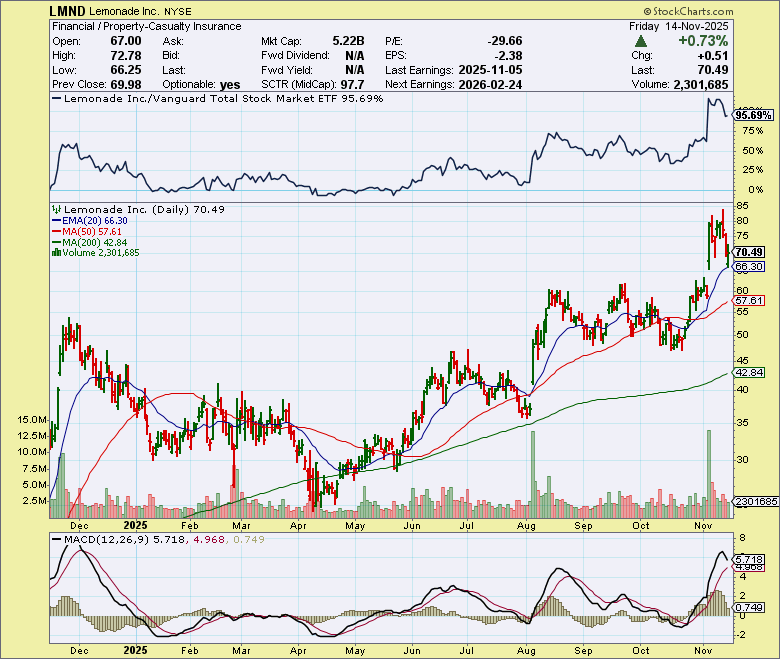Select the EMA(20) 66.30 legend entry
Image resolution: width=780 pixels, height=659 pixels.
point(90,221)
